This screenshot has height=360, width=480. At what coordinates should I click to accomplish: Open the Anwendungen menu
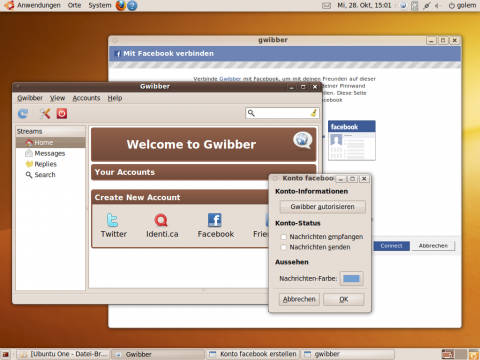point(39,5)
